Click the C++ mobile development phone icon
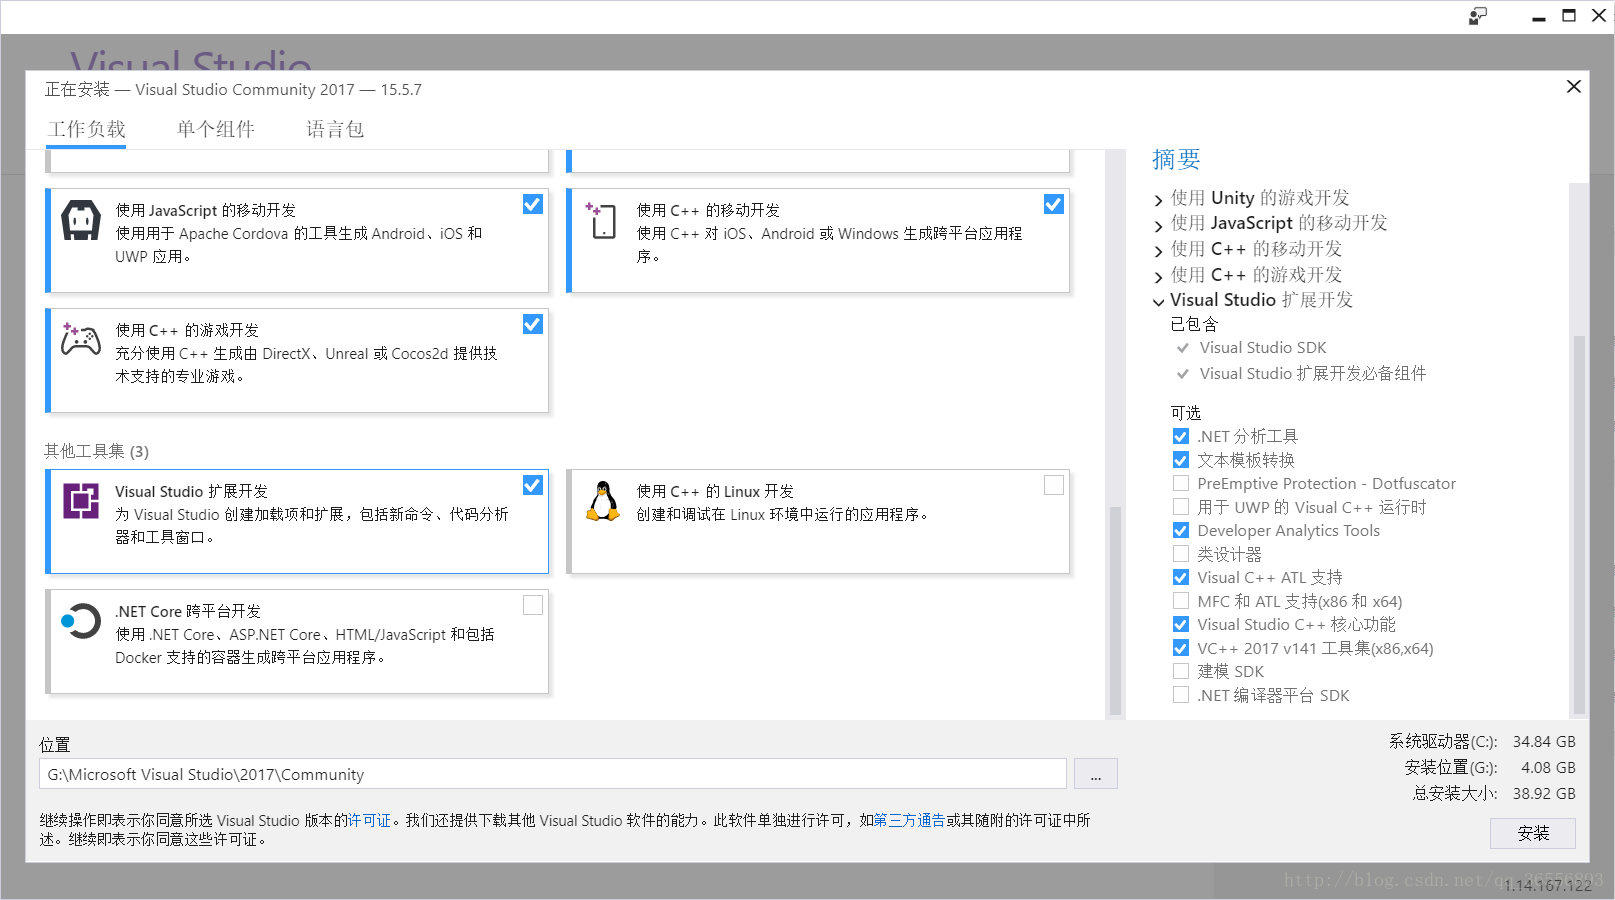The height and width of the screenshot is (900, 1615). tap(602, 220)
